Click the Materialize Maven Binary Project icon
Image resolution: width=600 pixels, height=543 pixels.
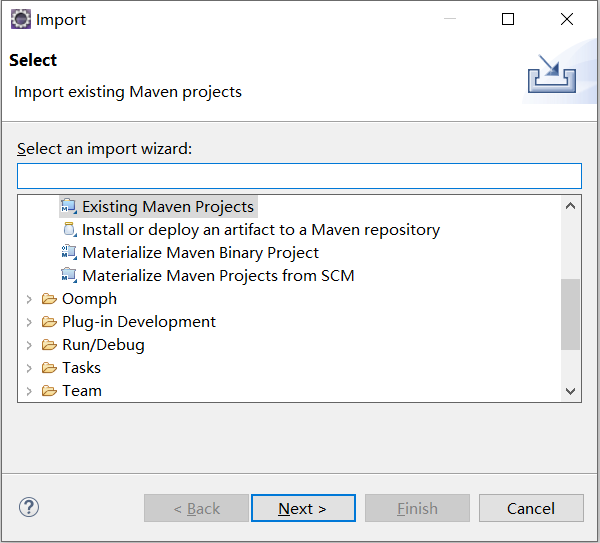68,253
